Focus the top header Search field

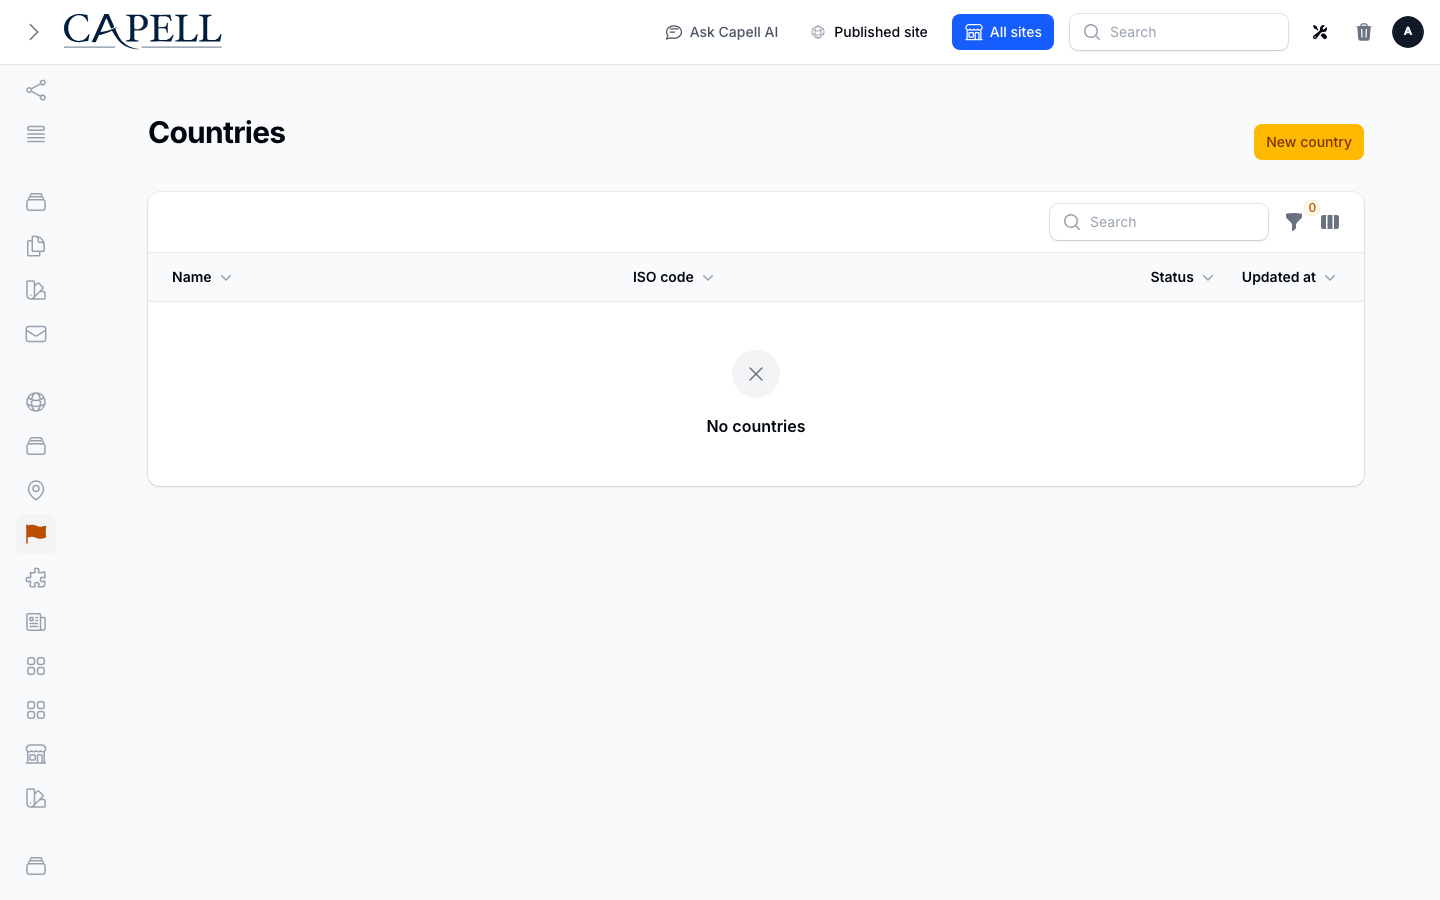pyautogui.click(x=1179, y=32)
